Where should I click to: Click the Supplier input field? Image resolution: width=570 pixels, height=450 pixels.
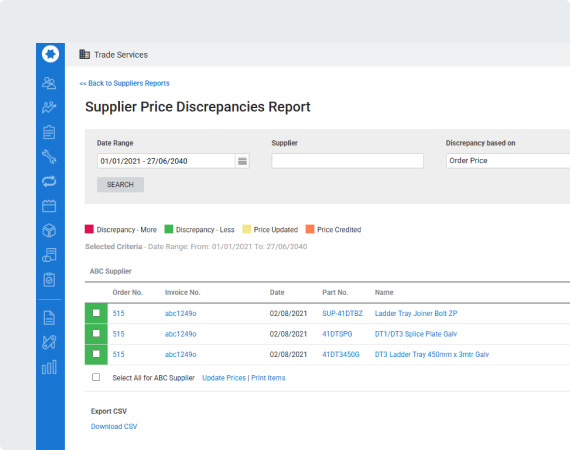pos(348,161)
